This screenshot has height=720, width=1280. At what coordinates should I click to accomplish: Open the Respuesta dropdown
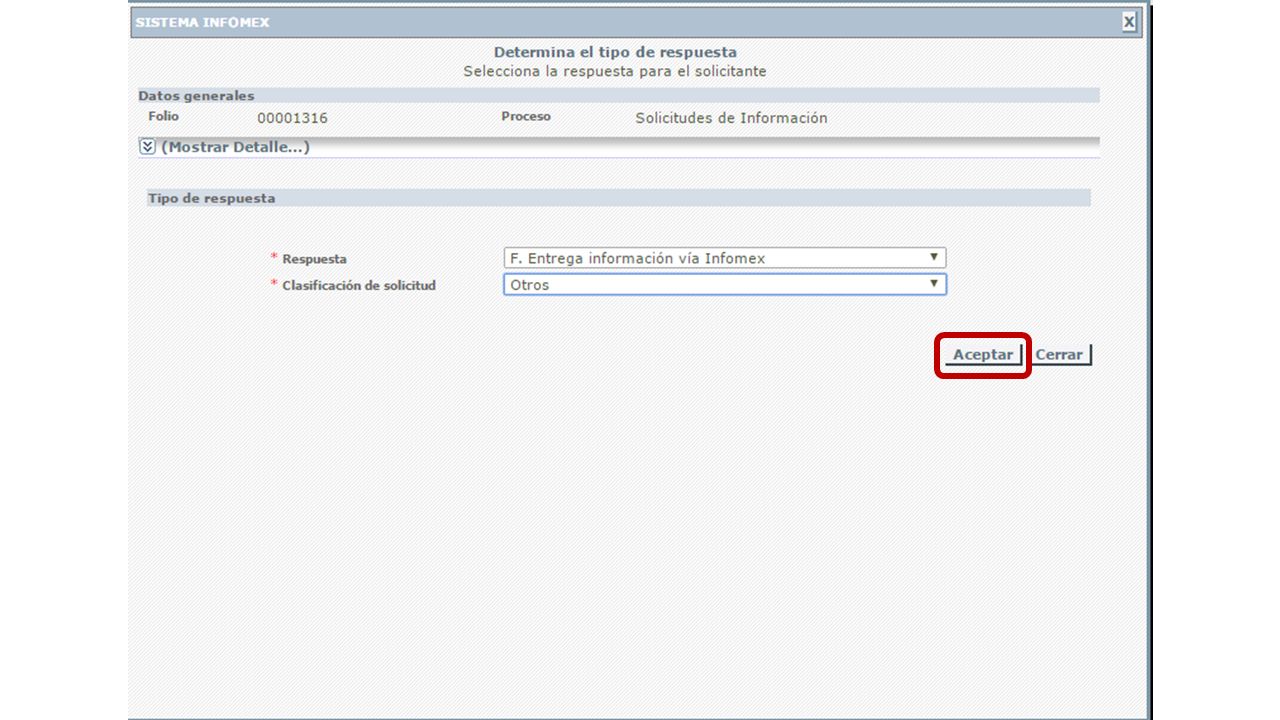tap(725, 258)
